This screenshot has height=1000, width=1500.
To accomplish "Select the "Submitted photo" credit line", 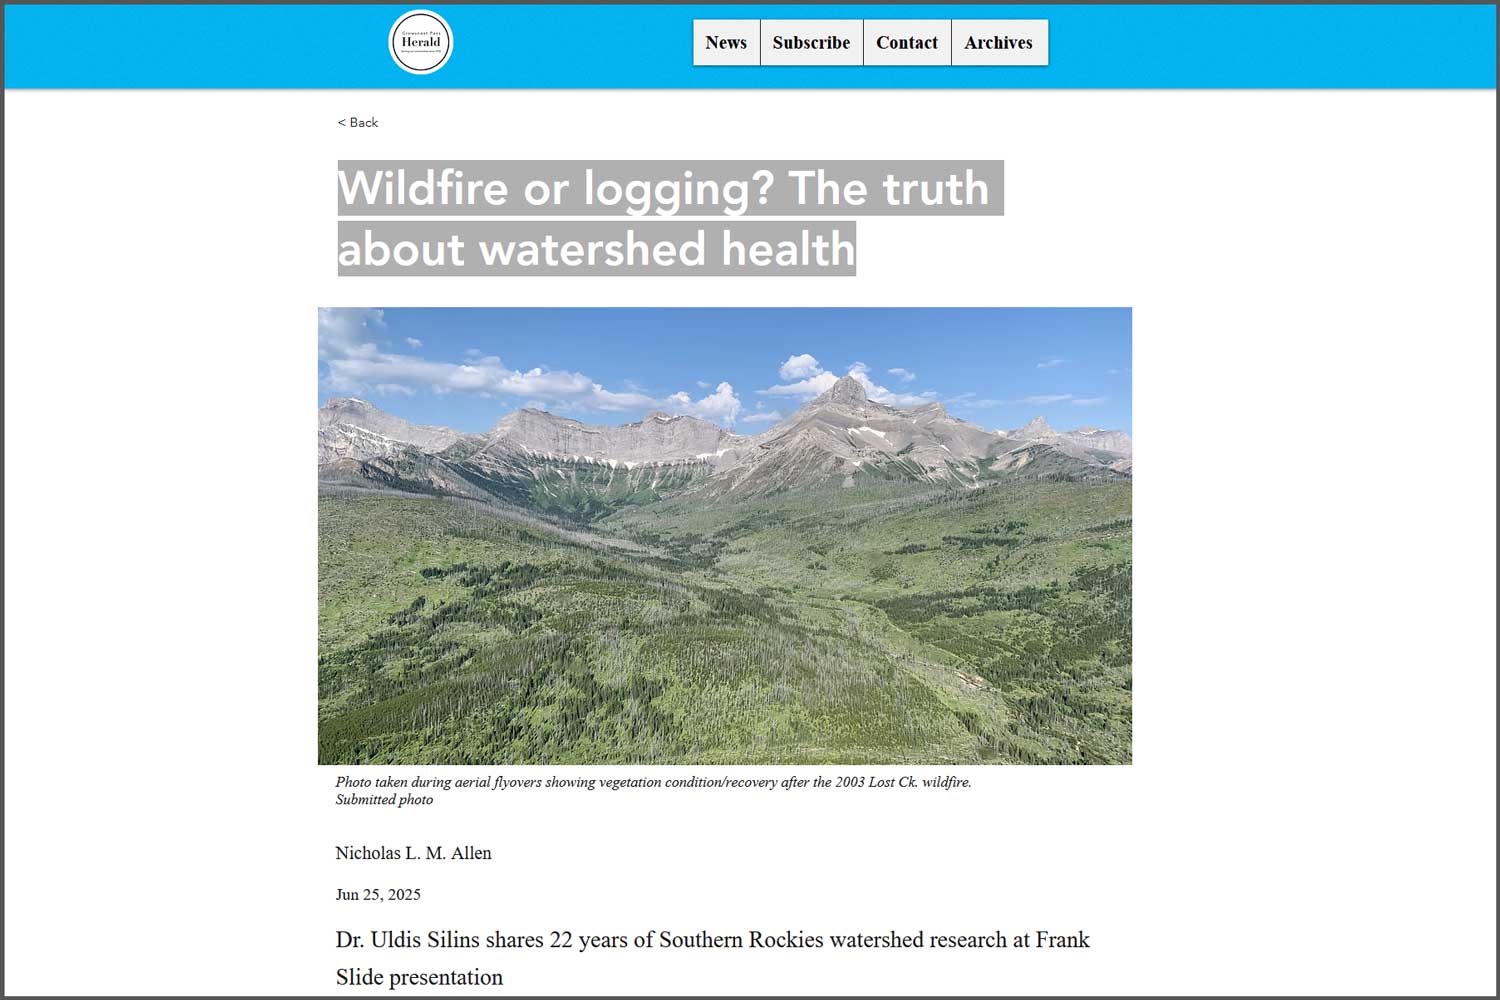I will [x=384, y=800].
